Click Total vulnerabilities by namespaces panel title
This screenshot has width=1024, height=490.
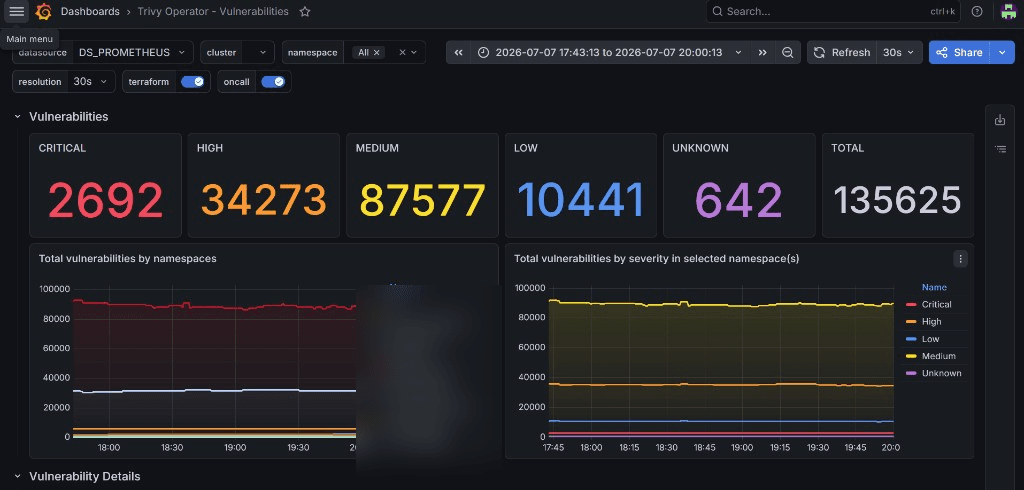pos(127,259)
